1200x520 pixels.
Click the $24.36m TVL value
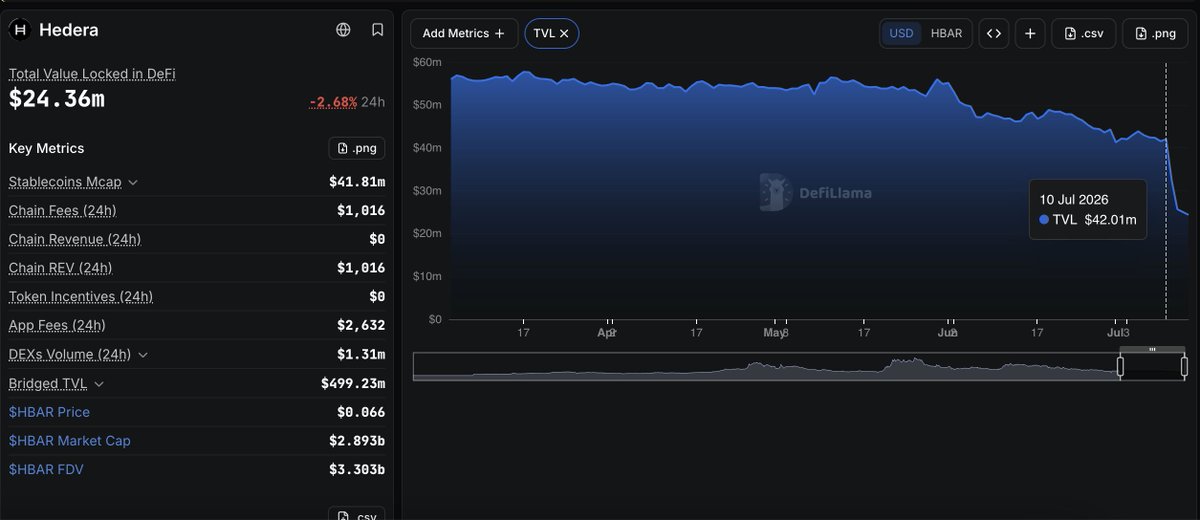tap(57, 99)
